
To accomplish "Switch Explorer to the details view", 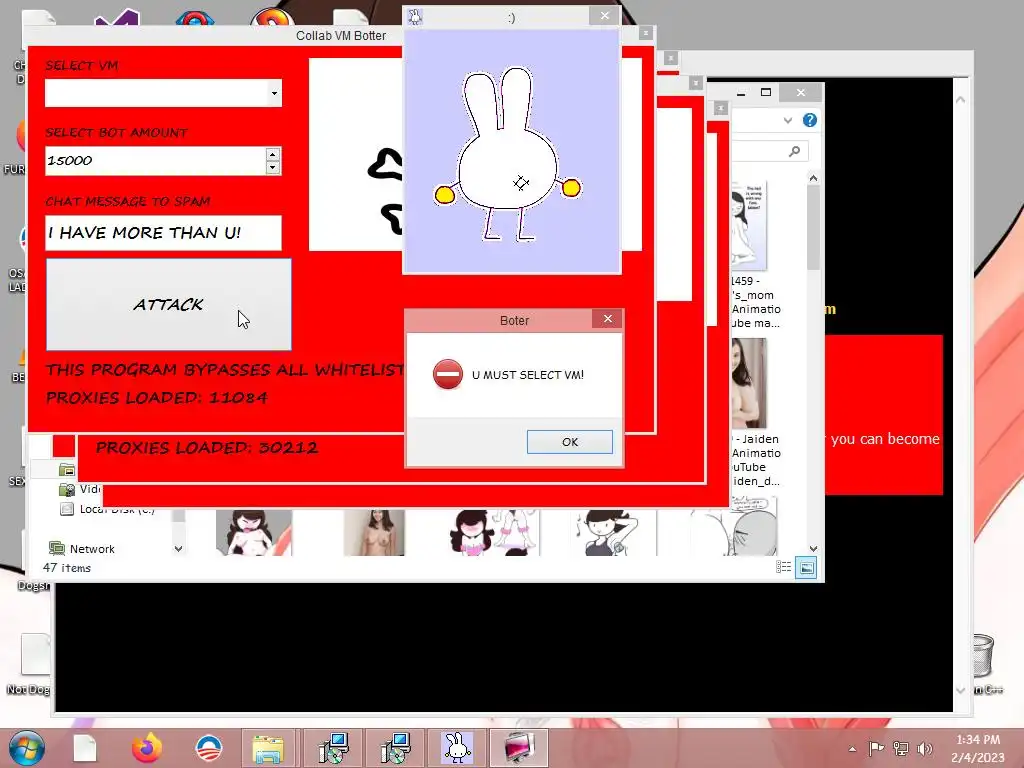I will [784, 568].
